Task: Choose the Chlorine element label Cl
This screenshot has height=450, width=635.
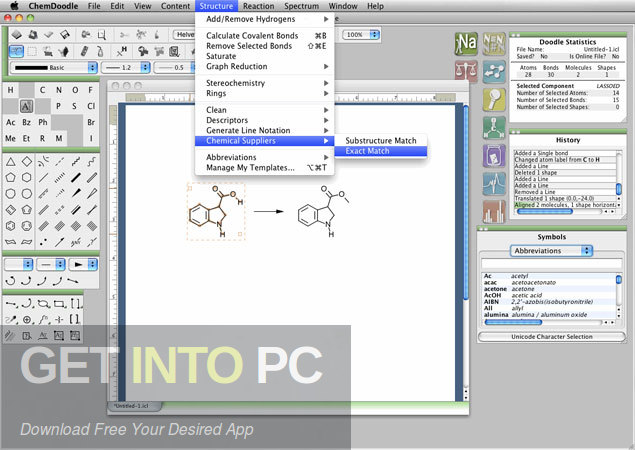Action: coord(91,106)
